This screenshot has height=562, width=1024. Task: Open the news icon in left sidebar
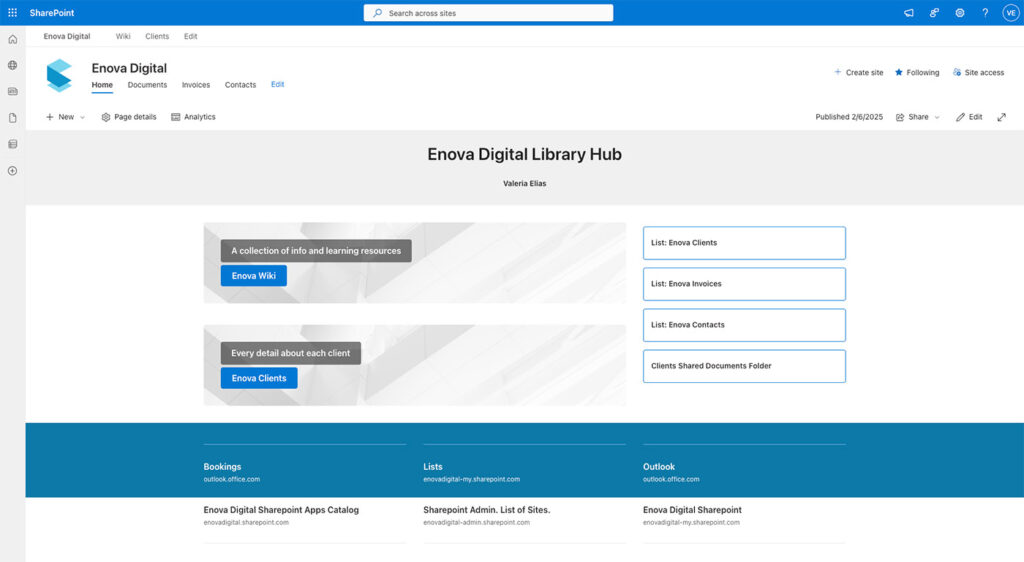12,91
